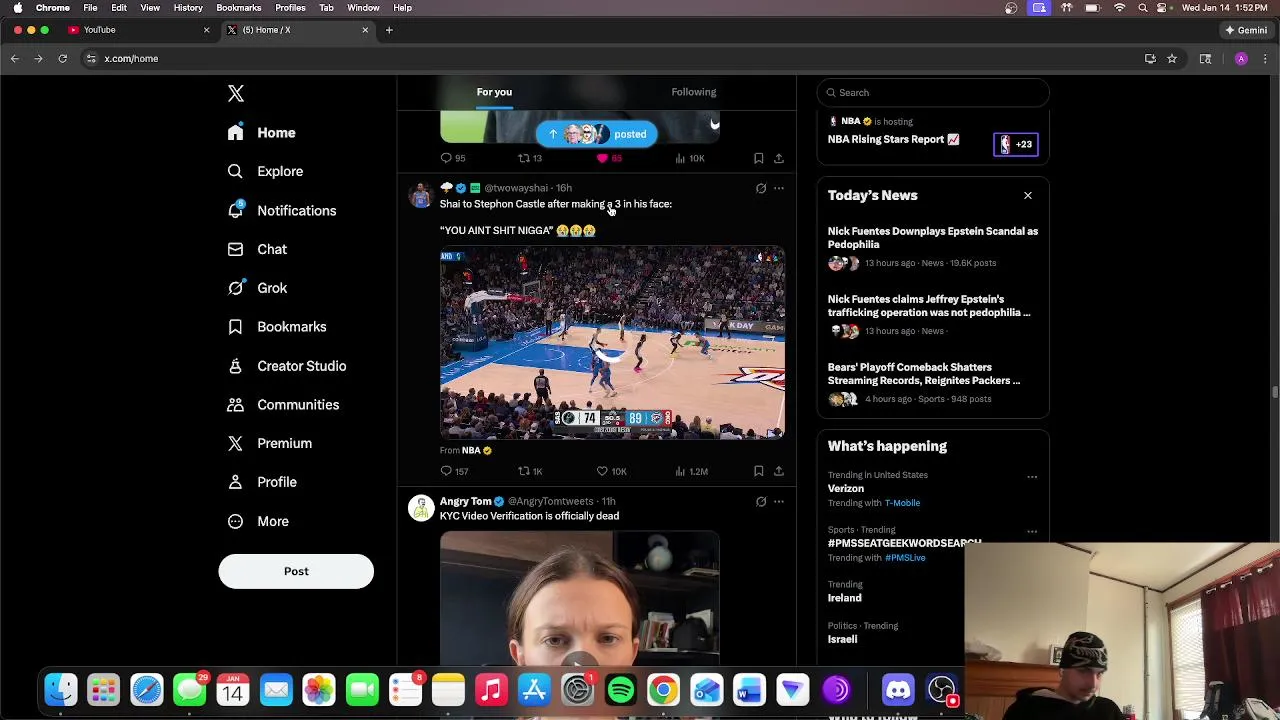Open options for #PMSSEATGEEKWORDSEARCH trend
Viewport: 1280px width, 720px height.
coord(1032,531)
